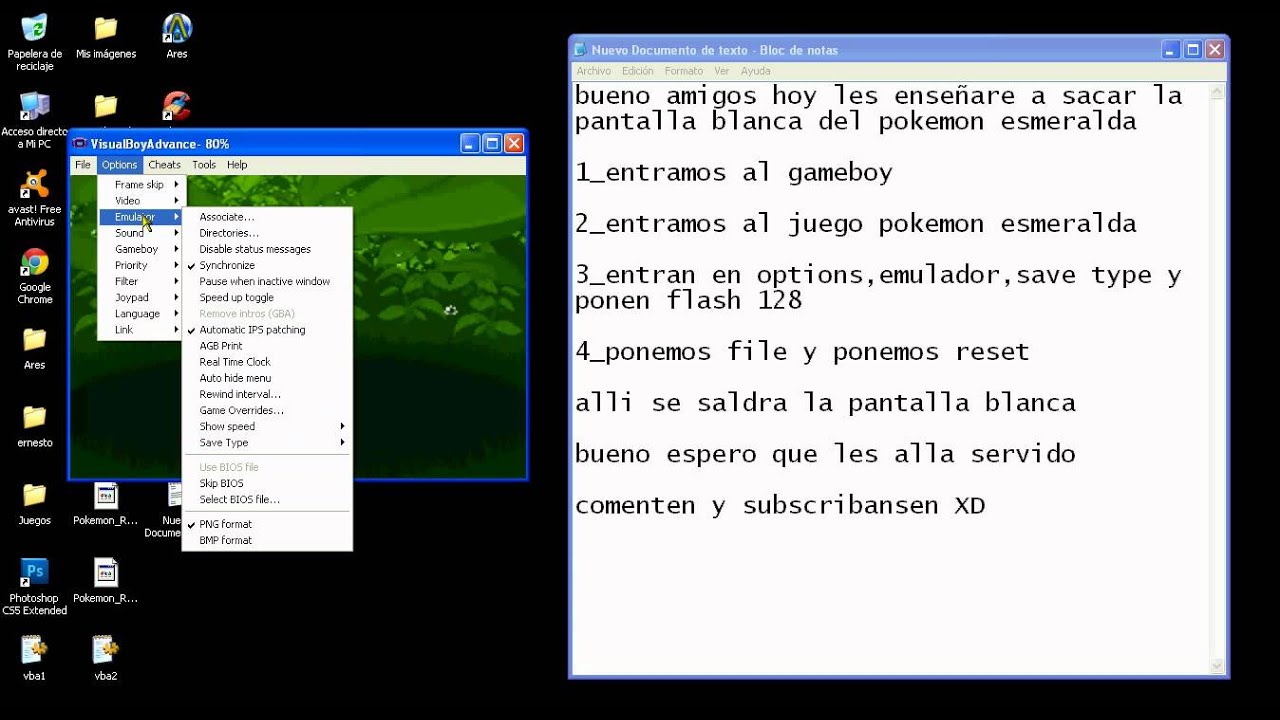
Task: Expand the Priority submenu
Action: click(x=141, y=265)
